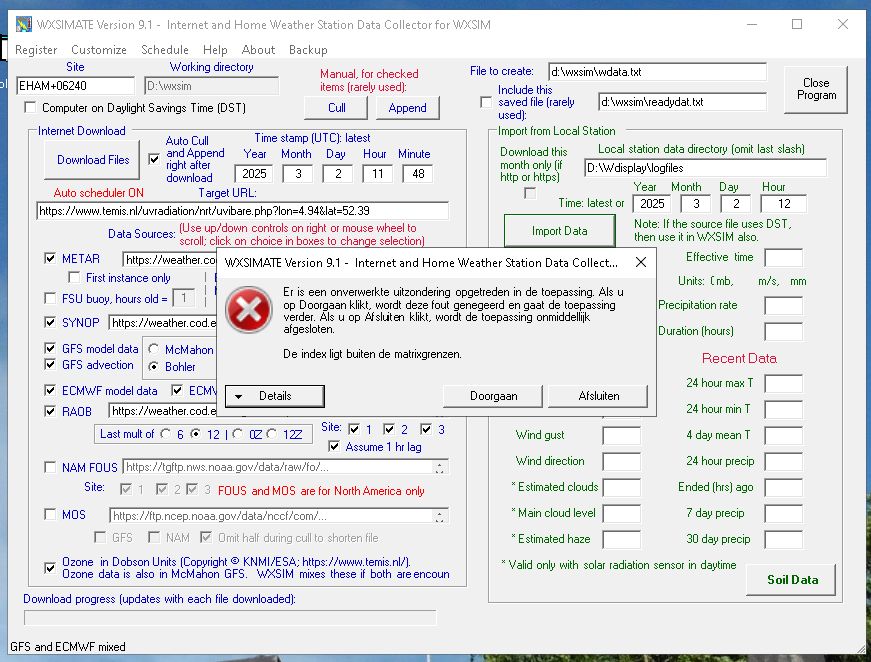Select Bohler GFS radio option

coord(153,367)
